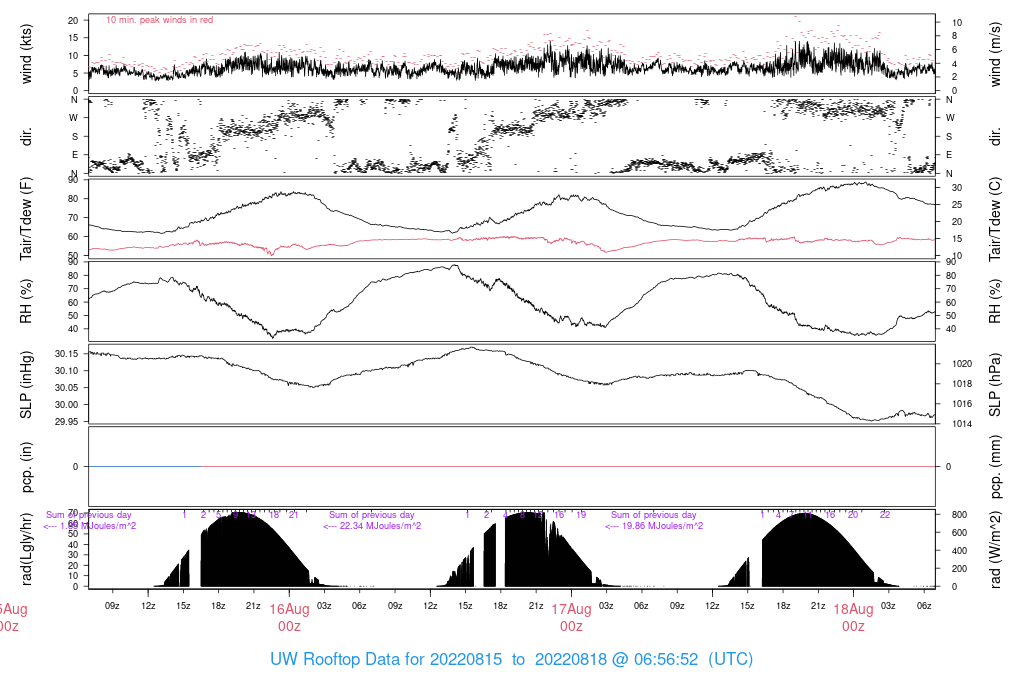Click the 'wind (m/s)' right axis label
1024x700 pixels.
(995, 54)
